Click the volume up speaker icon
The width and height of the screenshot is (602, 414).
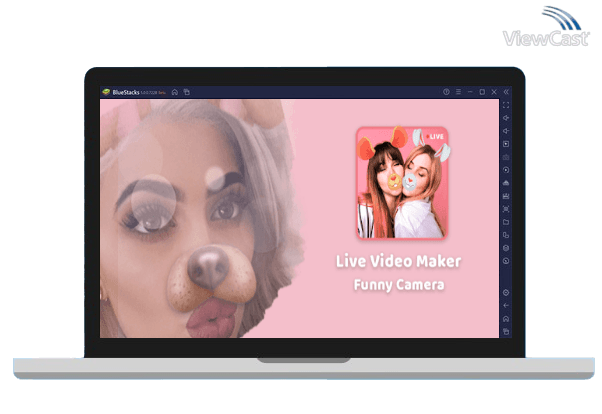tap(506, 118)
